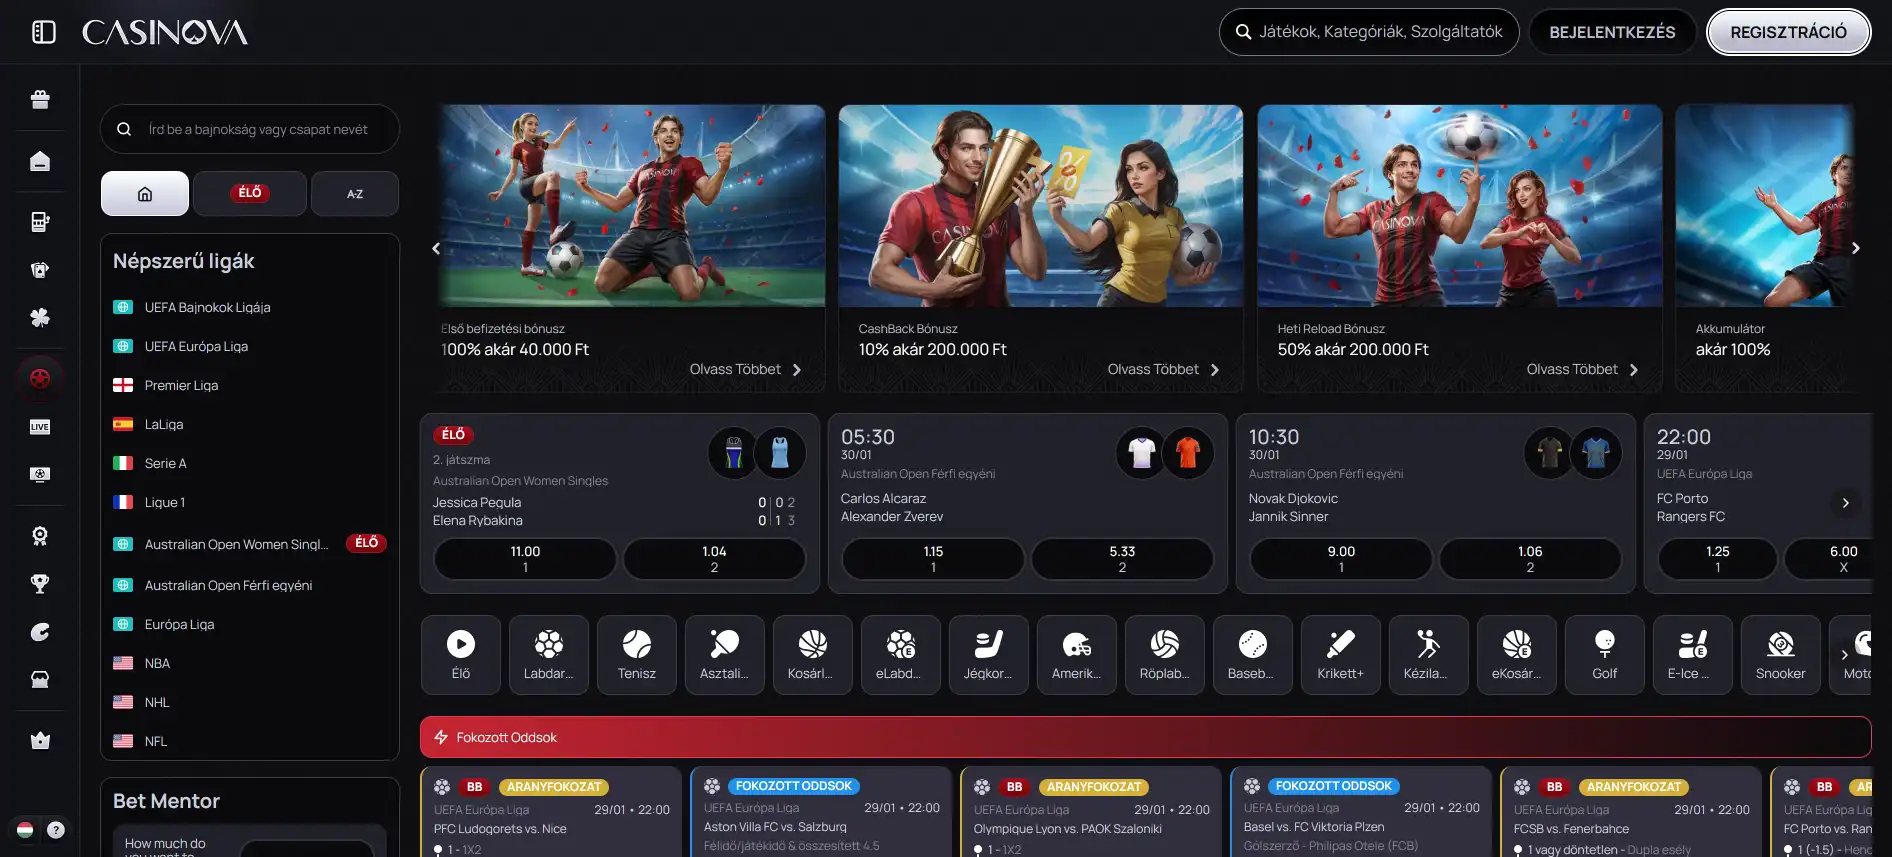Open Premier Liga league
1892x857 pixels.
coord(250,385)
